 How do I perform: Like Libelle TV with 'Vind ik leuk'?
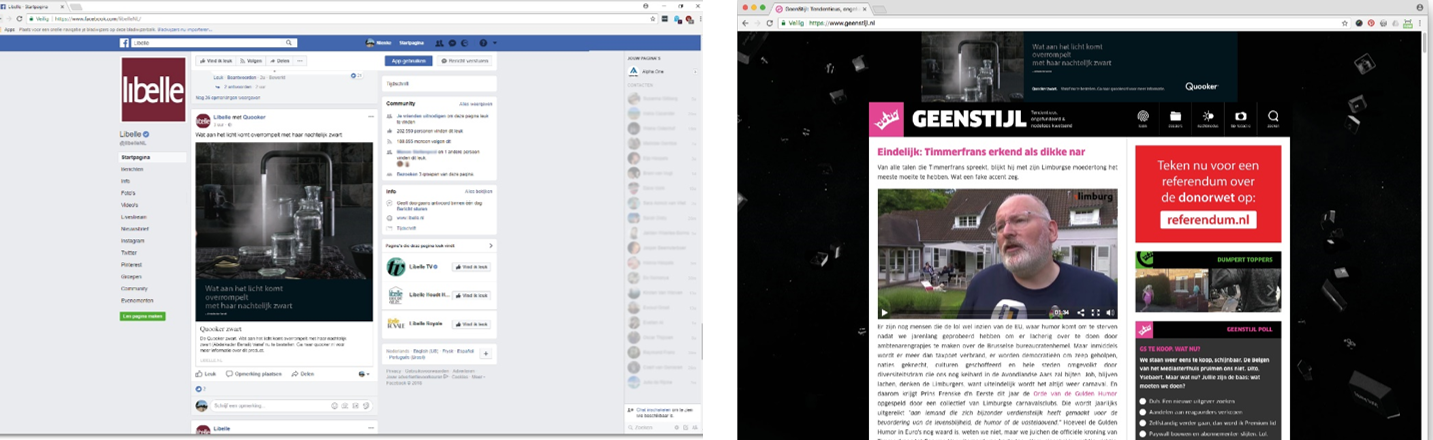click(x=470, y=267)
